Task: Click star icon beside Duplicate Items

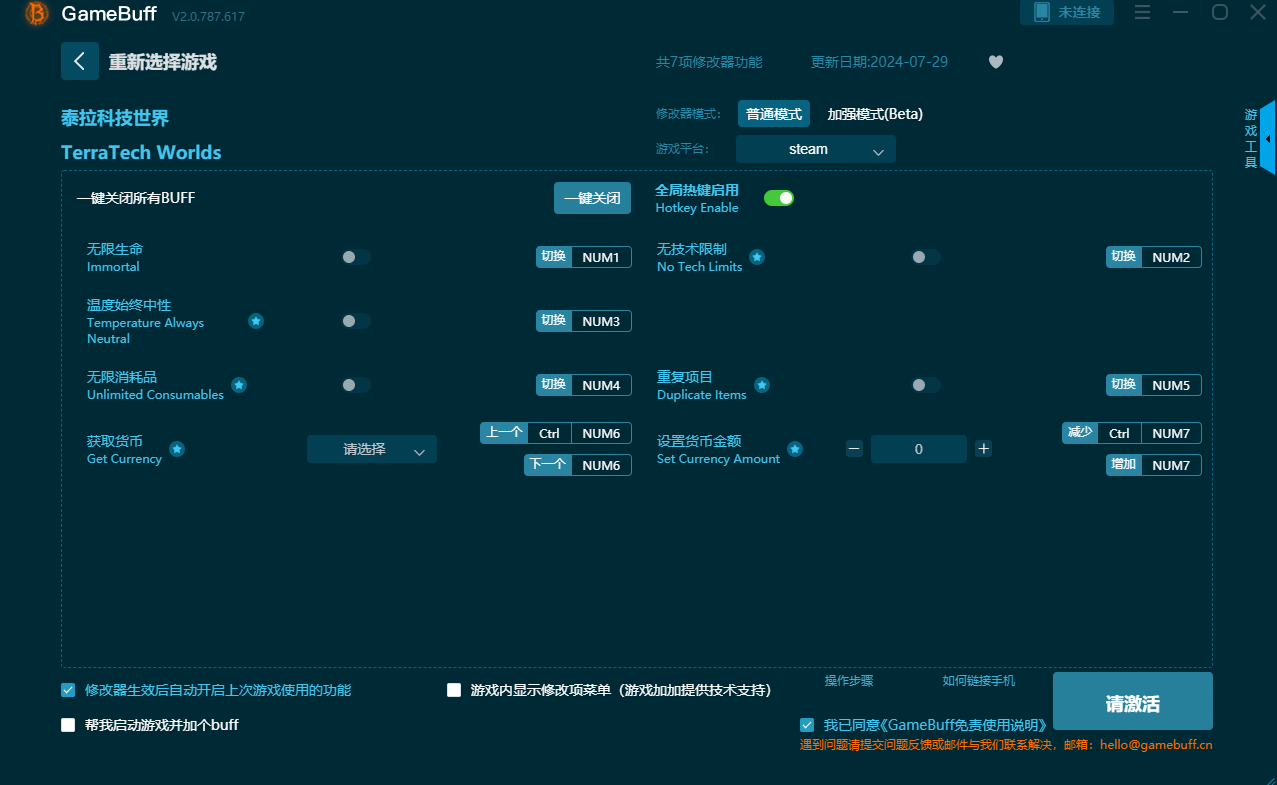Action: [x=762, y=385]
